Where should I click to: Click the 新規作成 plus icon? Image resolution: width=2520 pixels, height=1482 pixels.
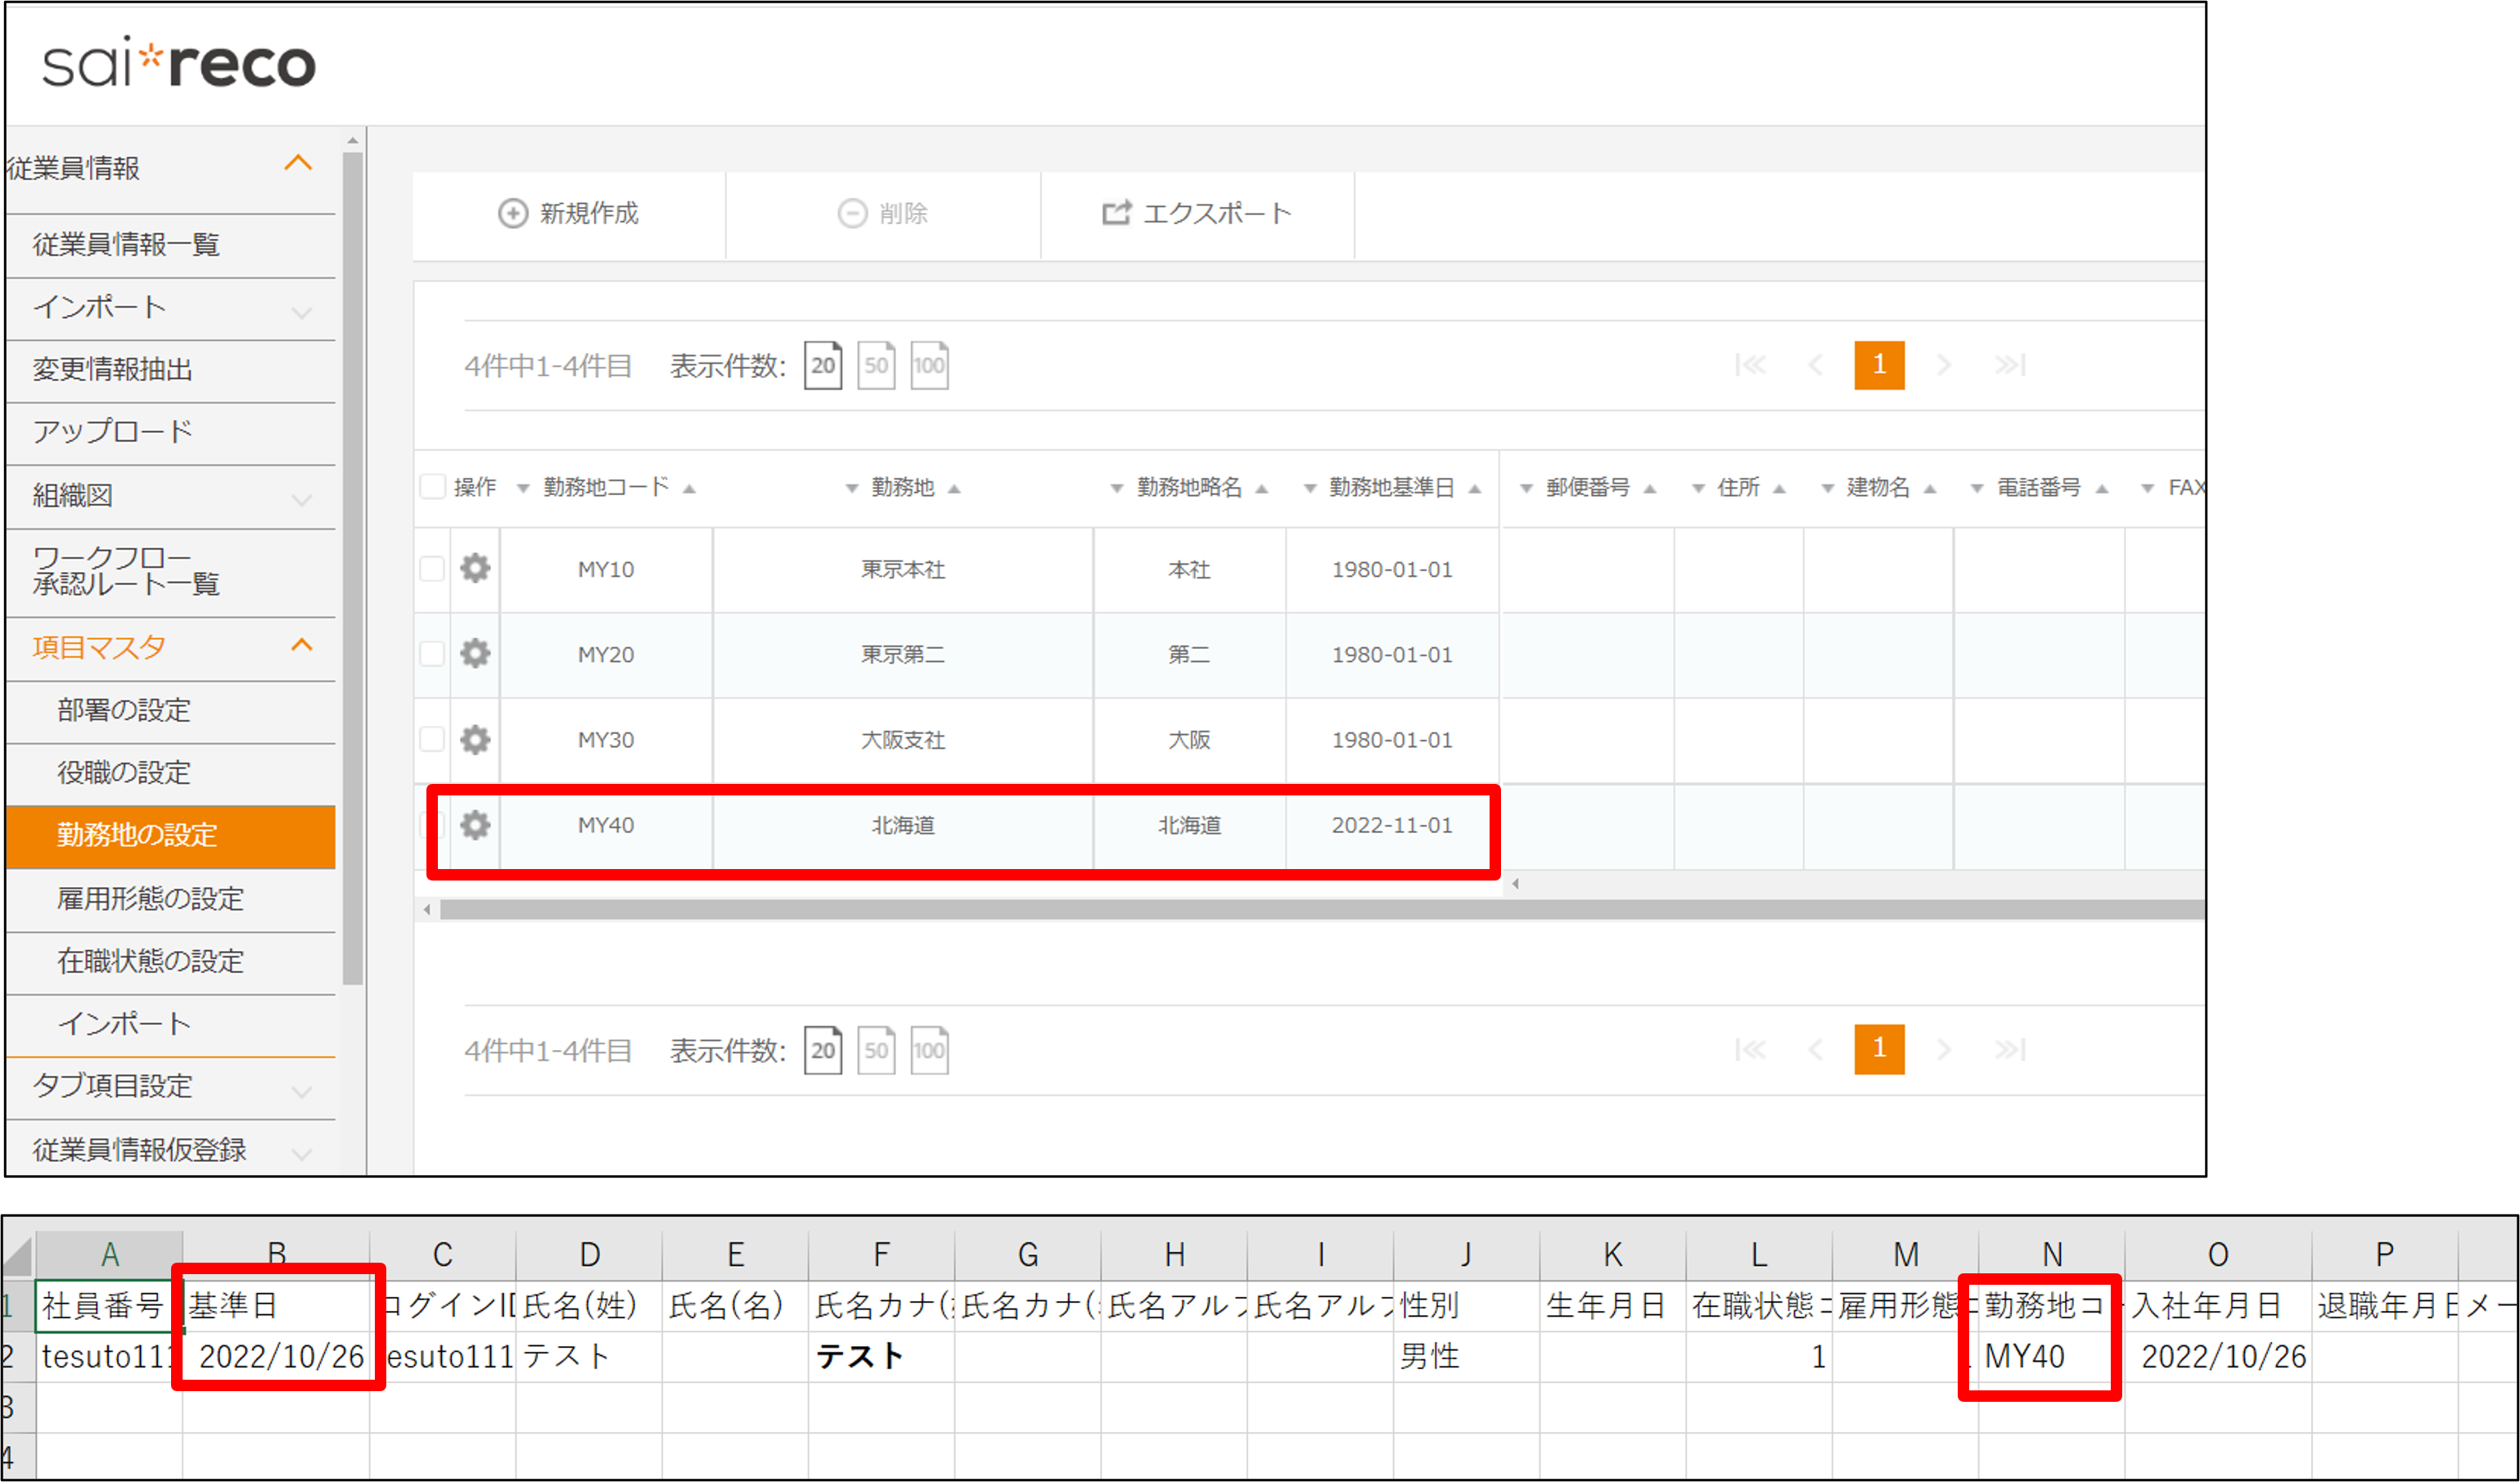[512, 213]
